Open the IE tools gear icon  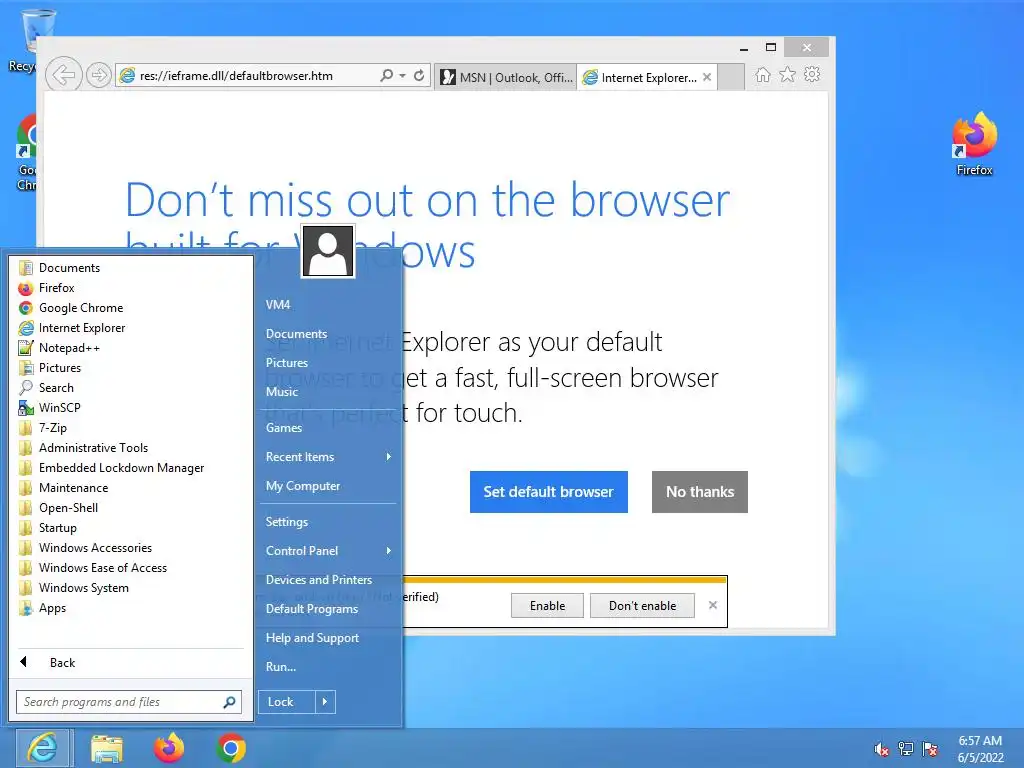[x=812, y=75]
